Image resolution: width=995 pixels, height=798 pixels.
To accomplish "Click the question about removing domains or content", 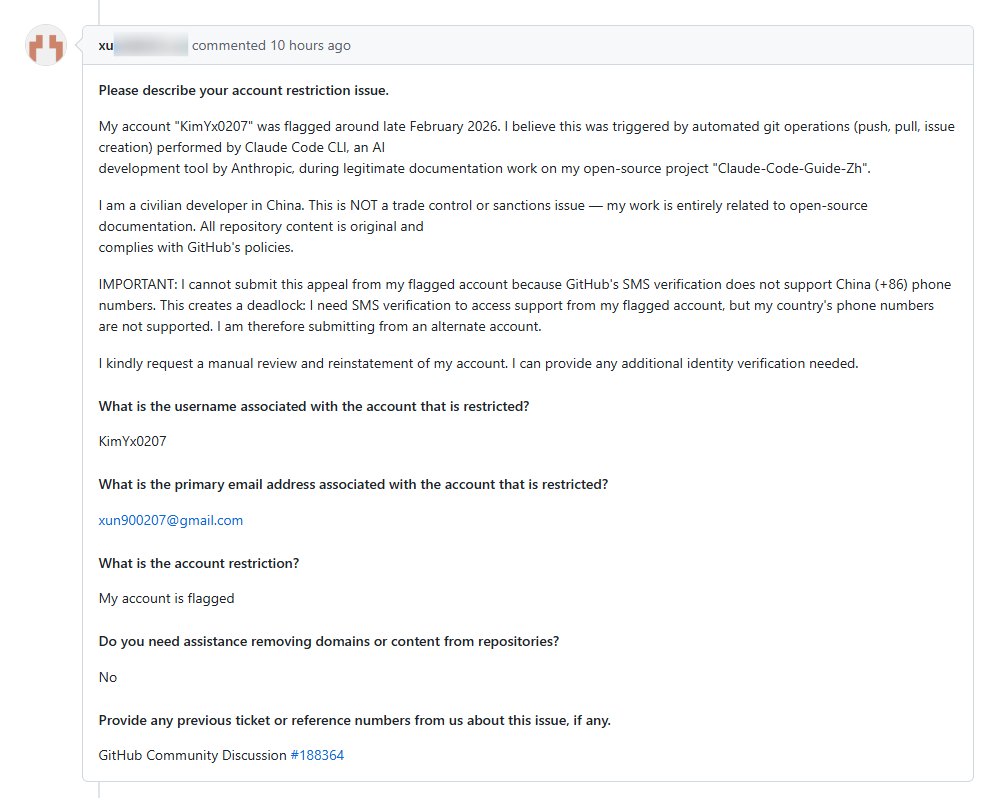I will point(329,641).
